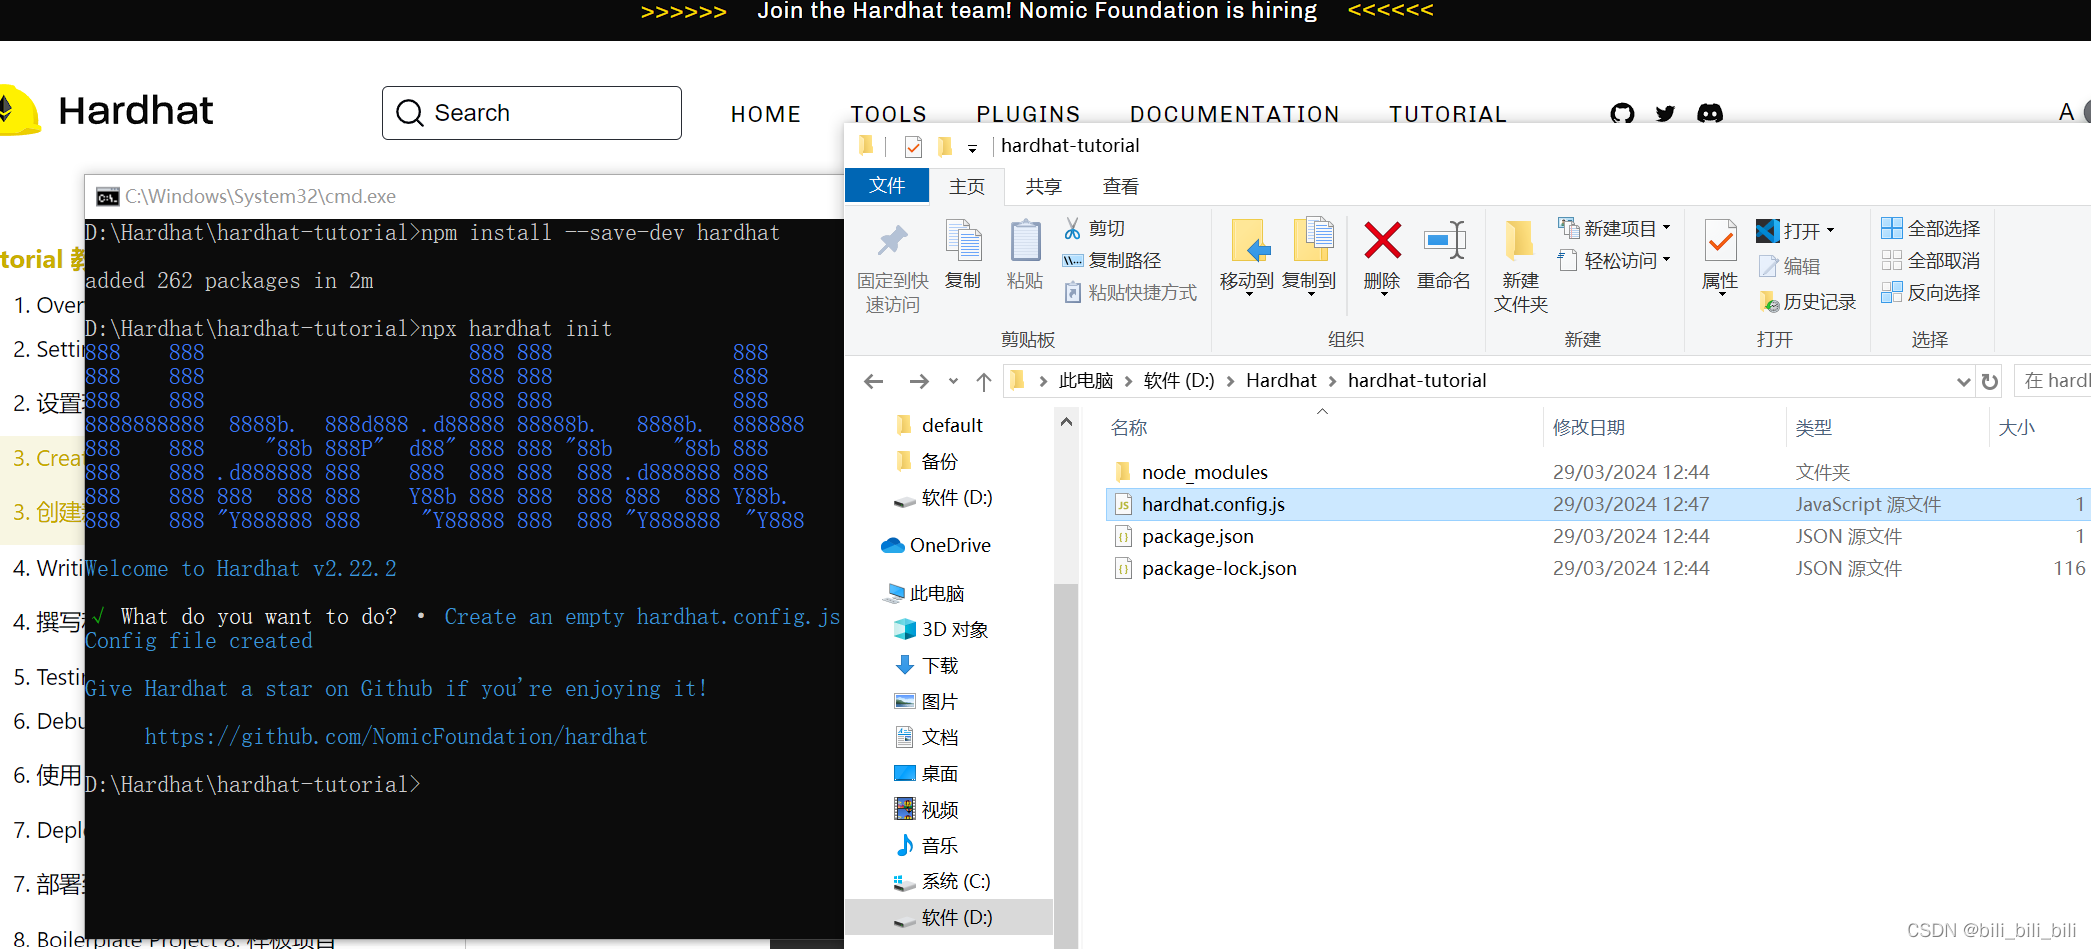This screenshot has width=2091, height=949.
Task: Click the Copy path option
Action: click(x=1112, y=261)
